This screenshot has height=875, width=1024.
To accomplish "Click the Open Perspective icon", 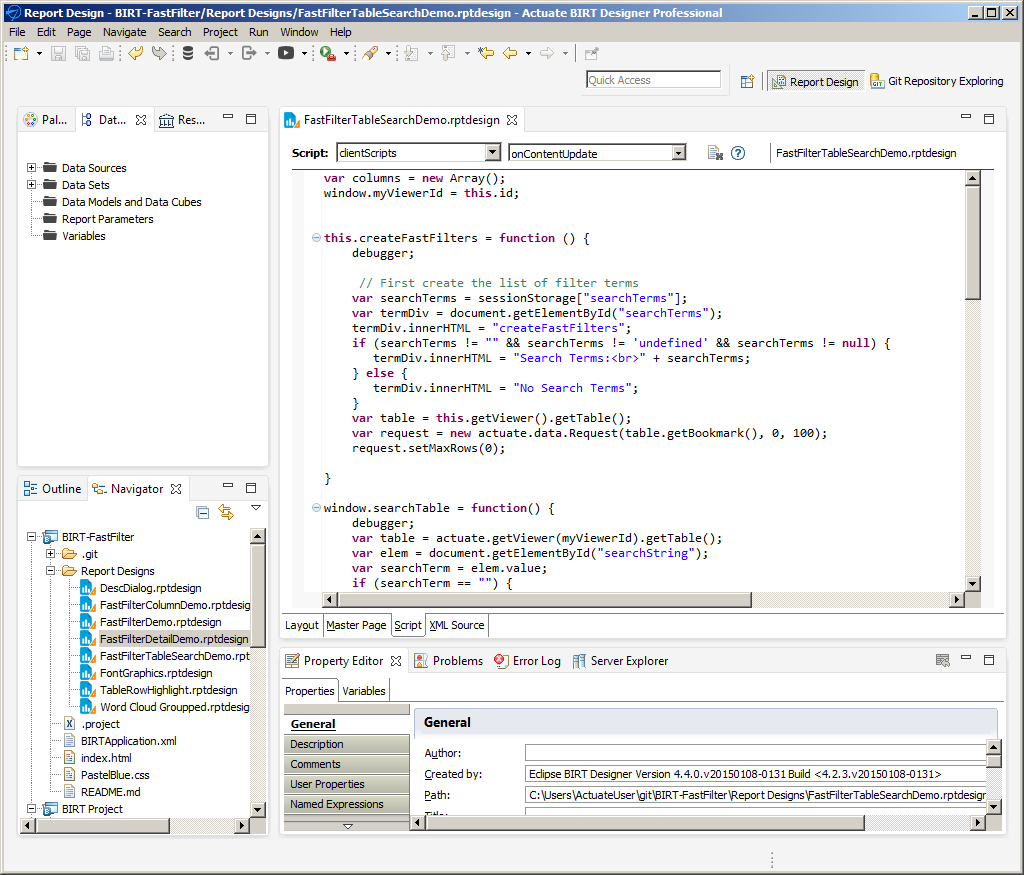I will click(748, 82).
